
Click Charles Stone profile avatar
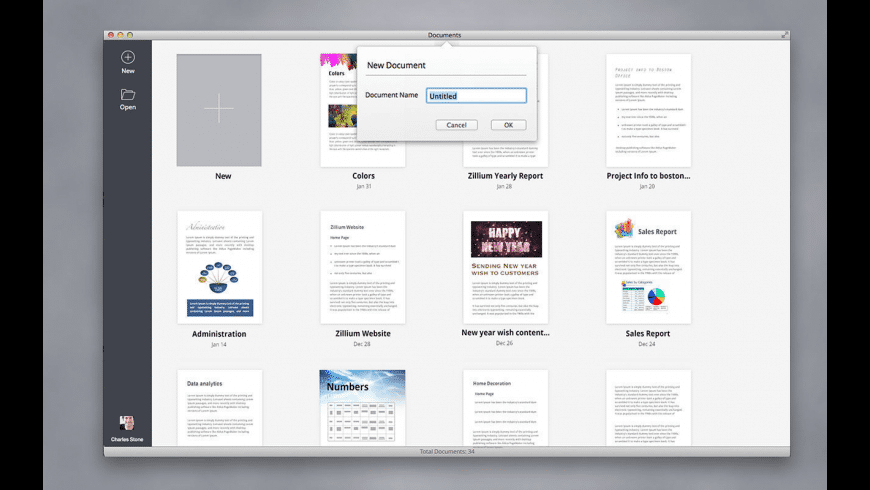coord(127,423)
